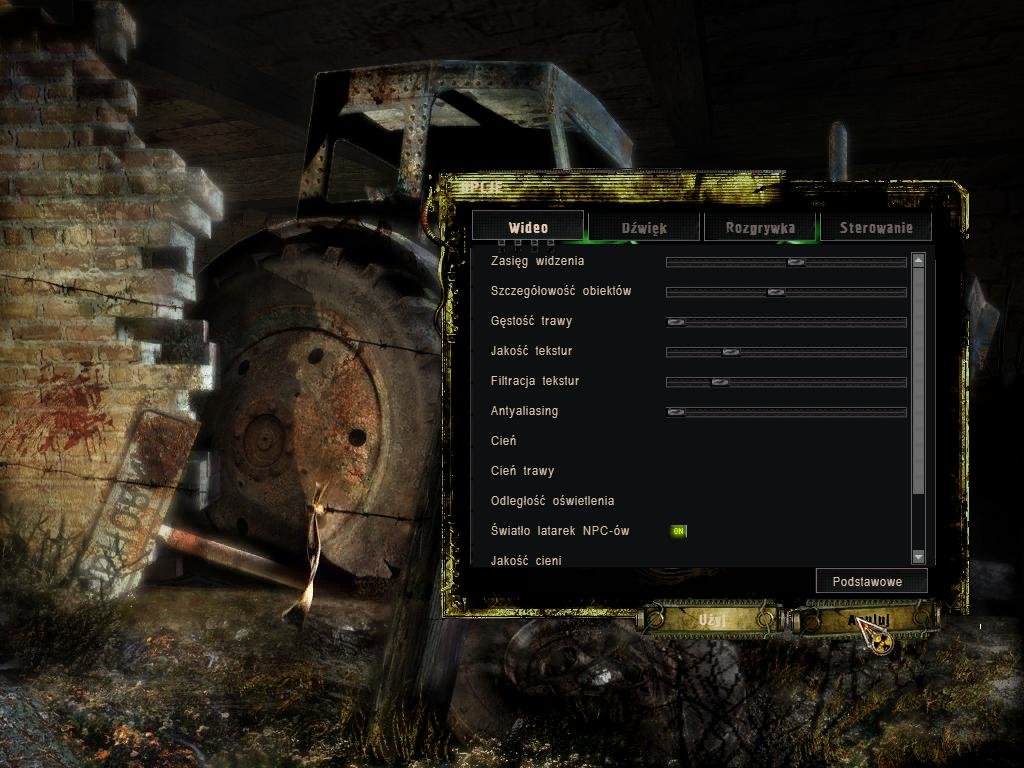The height and width of the screenshot is (768, 1024).
Task: Click the Cień label
Action: pyautogui.click(x=503, y=441)
